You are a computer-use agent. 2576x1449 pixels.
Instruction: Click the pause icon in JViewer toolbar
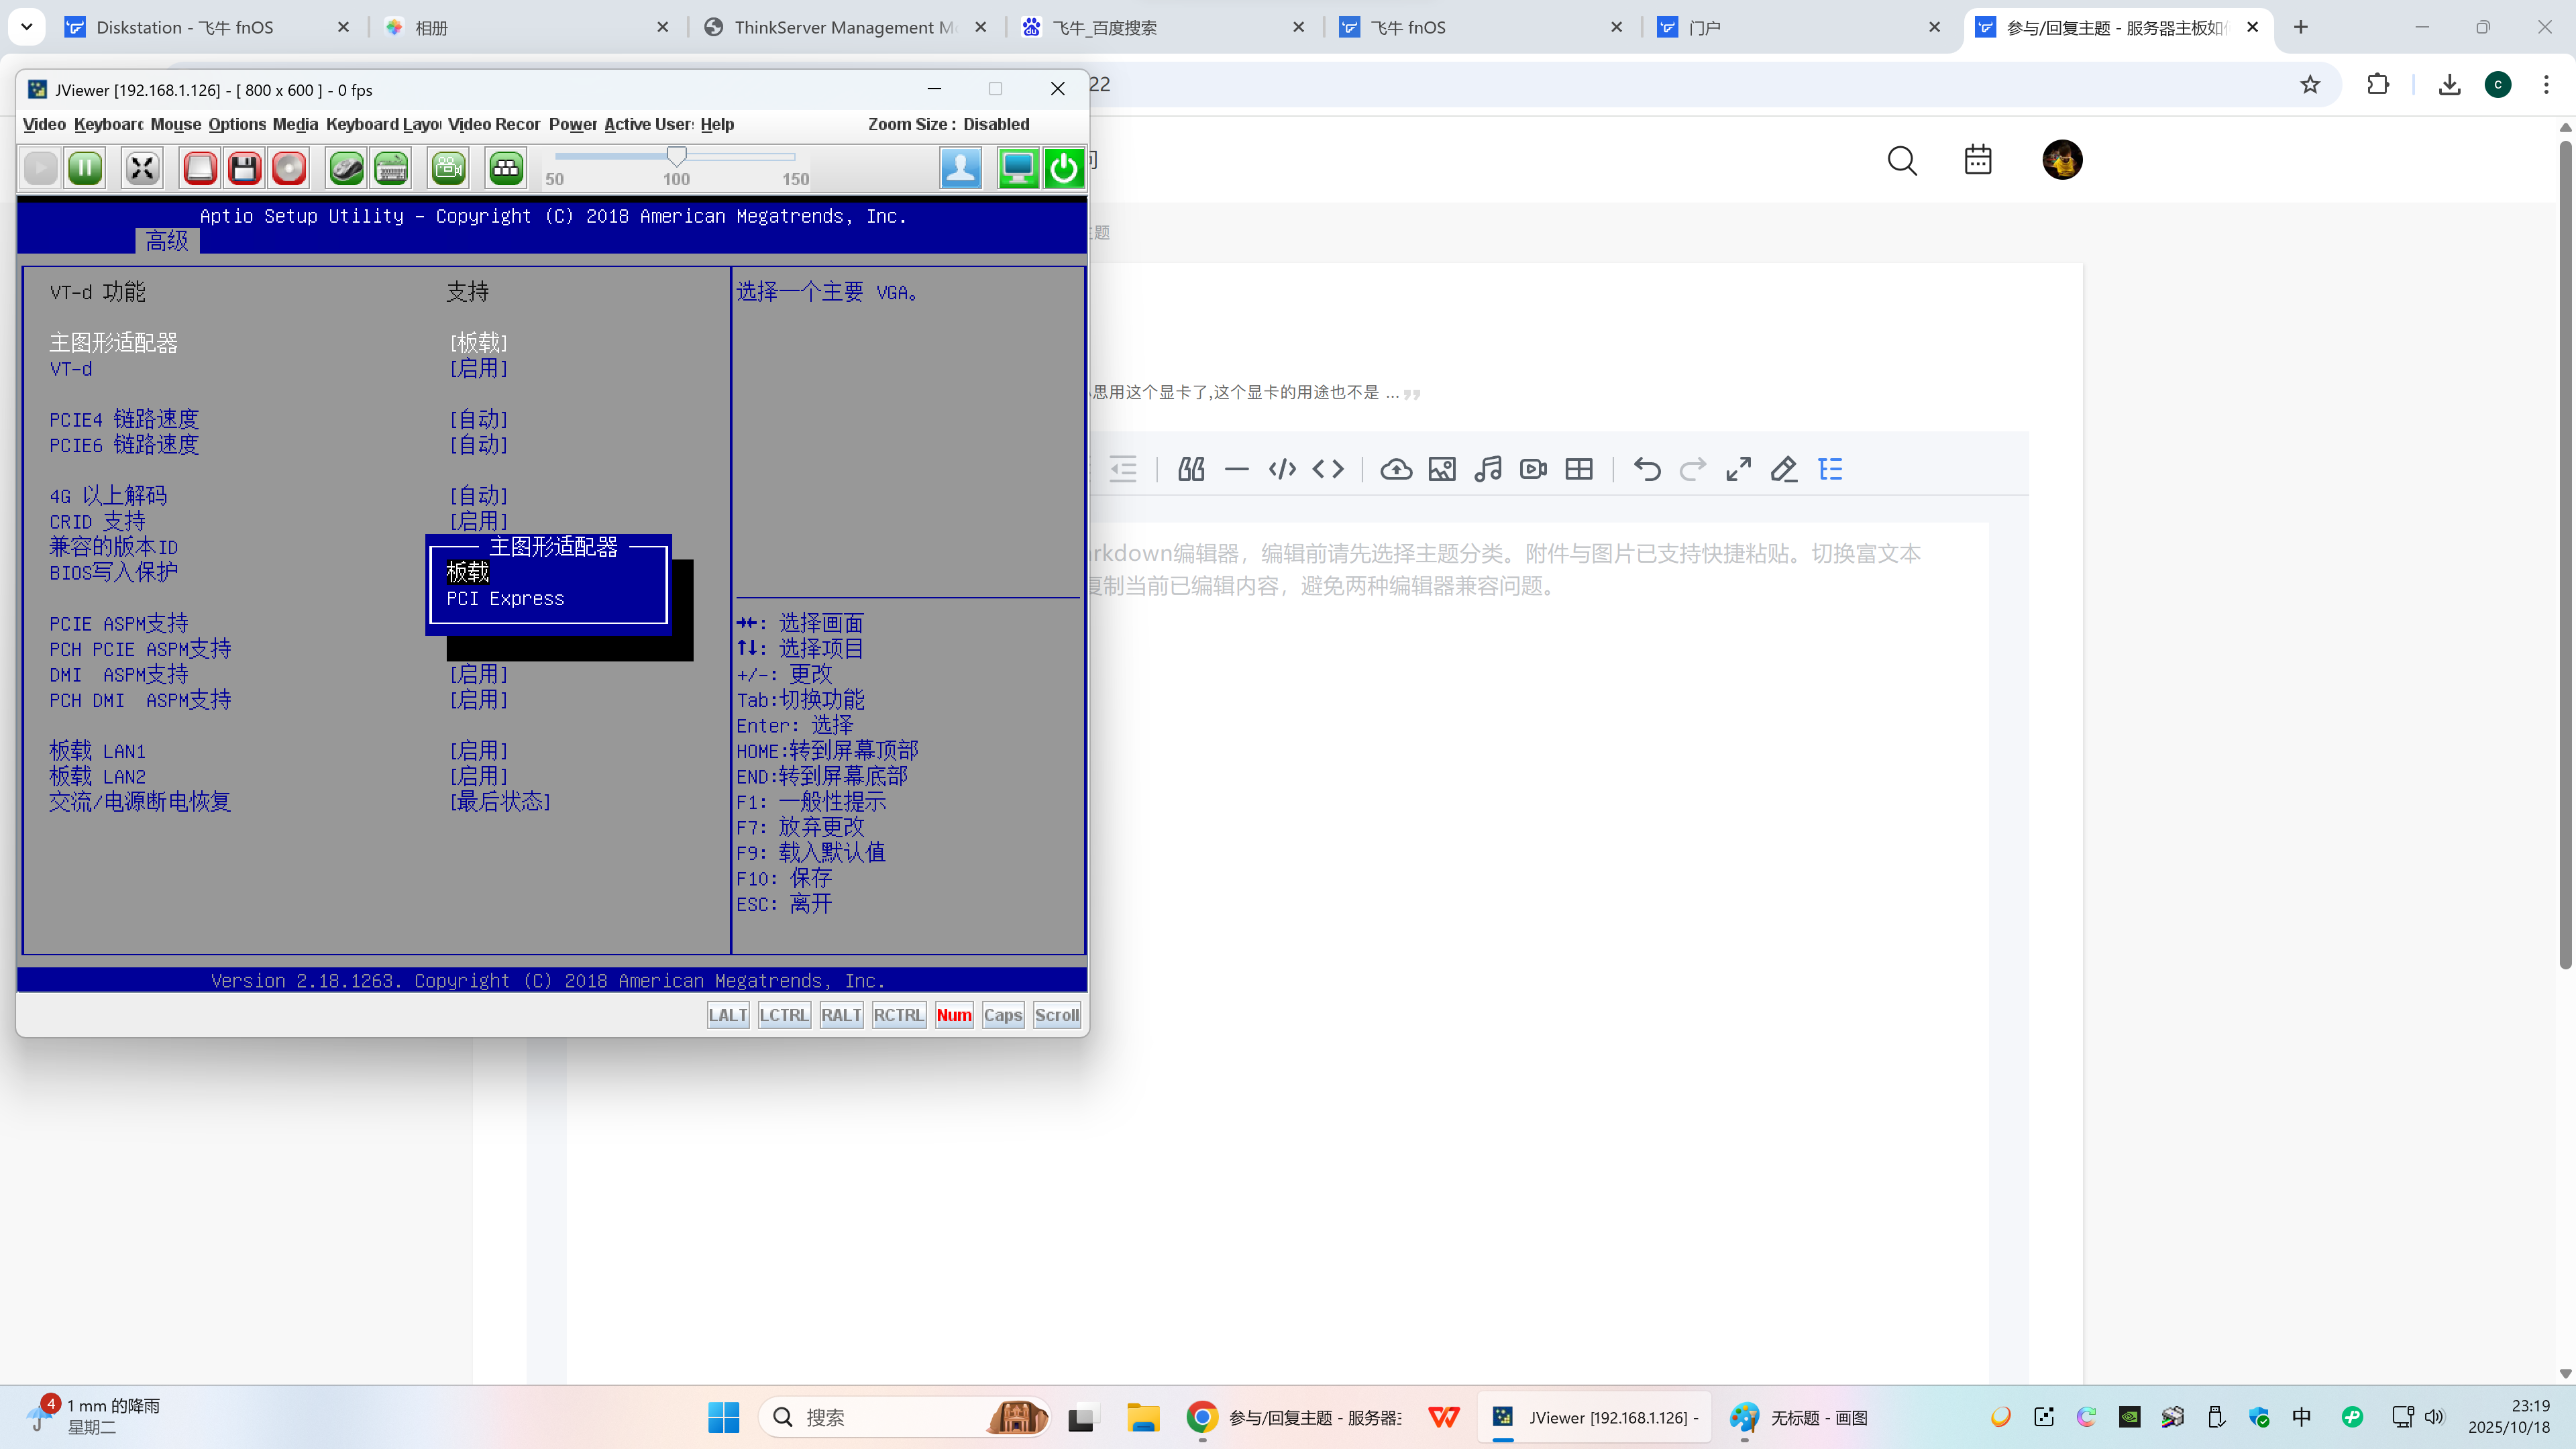85,168
